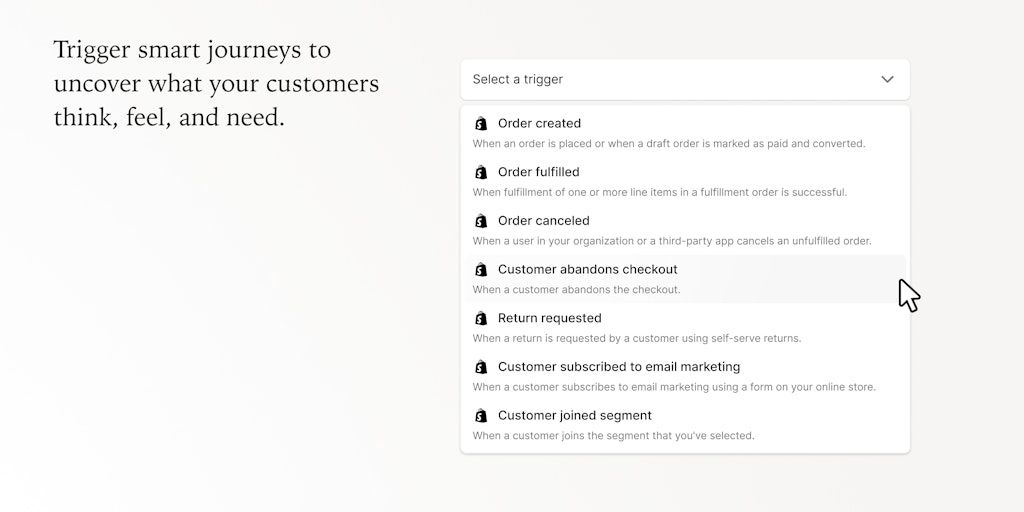Screen dimensions: 1024x512
Task: Select the Order created trigger option
Action: [x=539, y=124]
